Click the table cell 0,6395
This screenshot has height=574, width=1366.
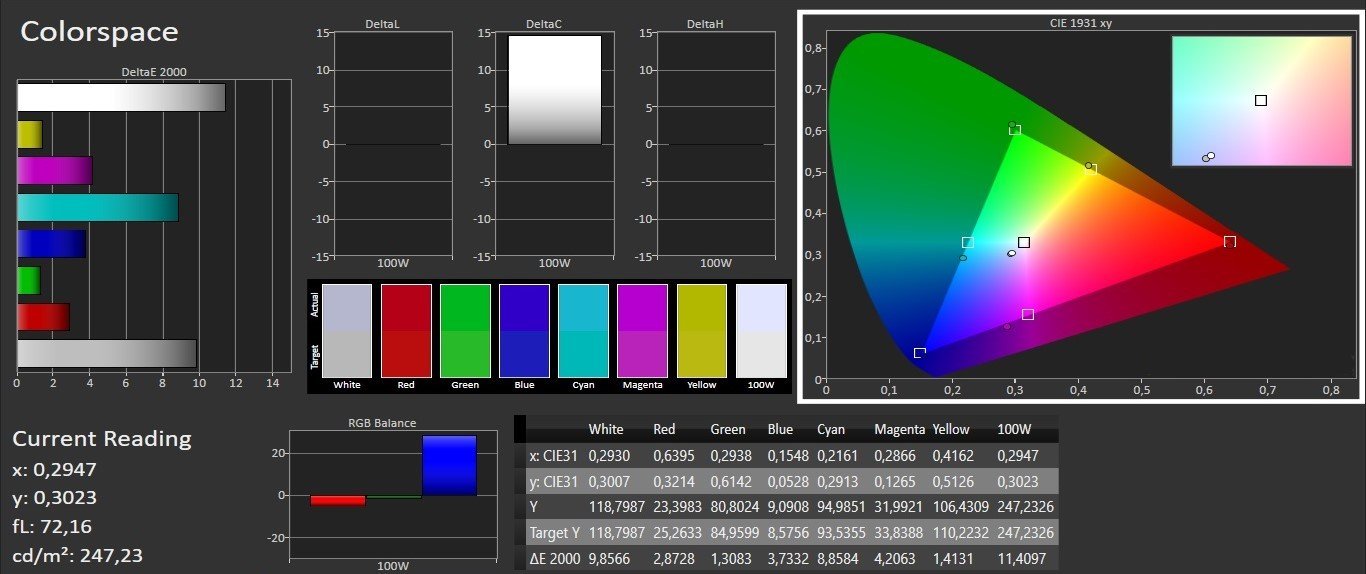point(674,456)
